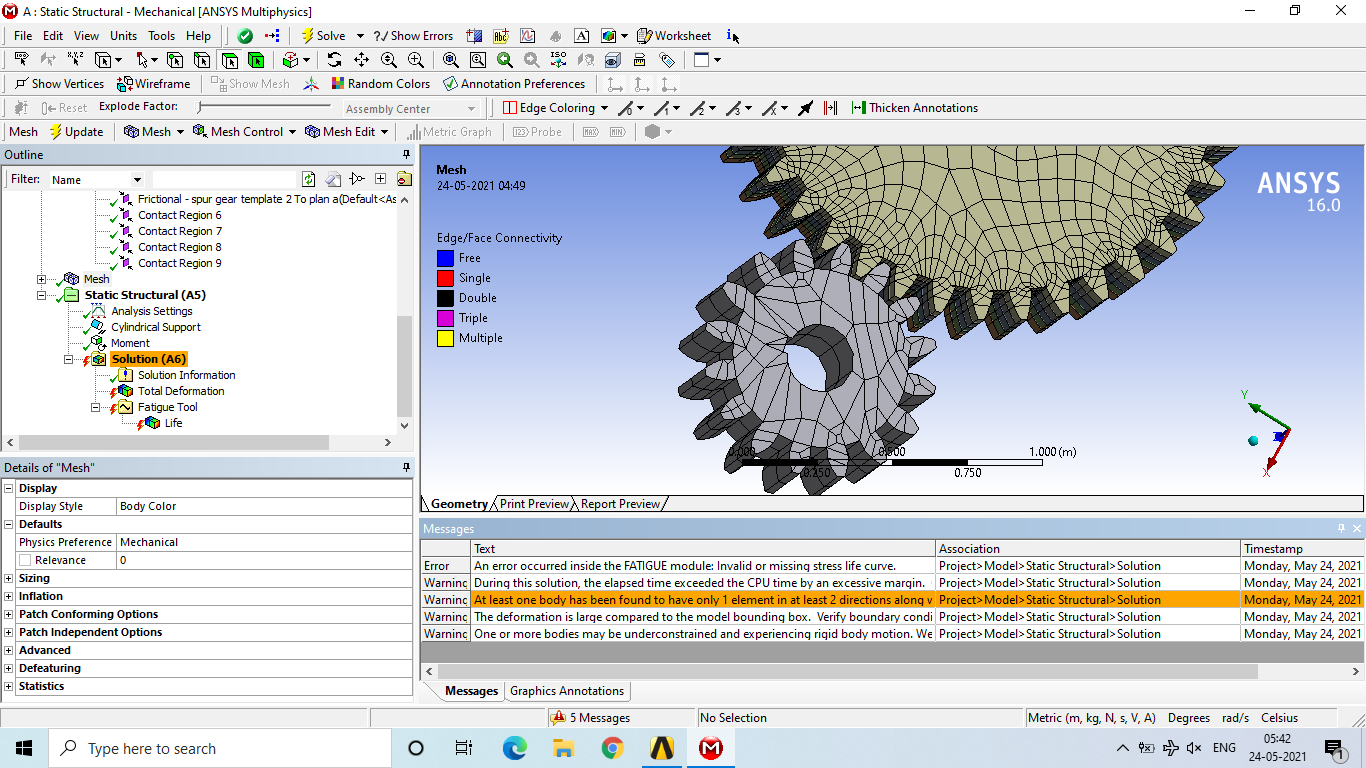Click the red Single color swatch

point(445,278)
